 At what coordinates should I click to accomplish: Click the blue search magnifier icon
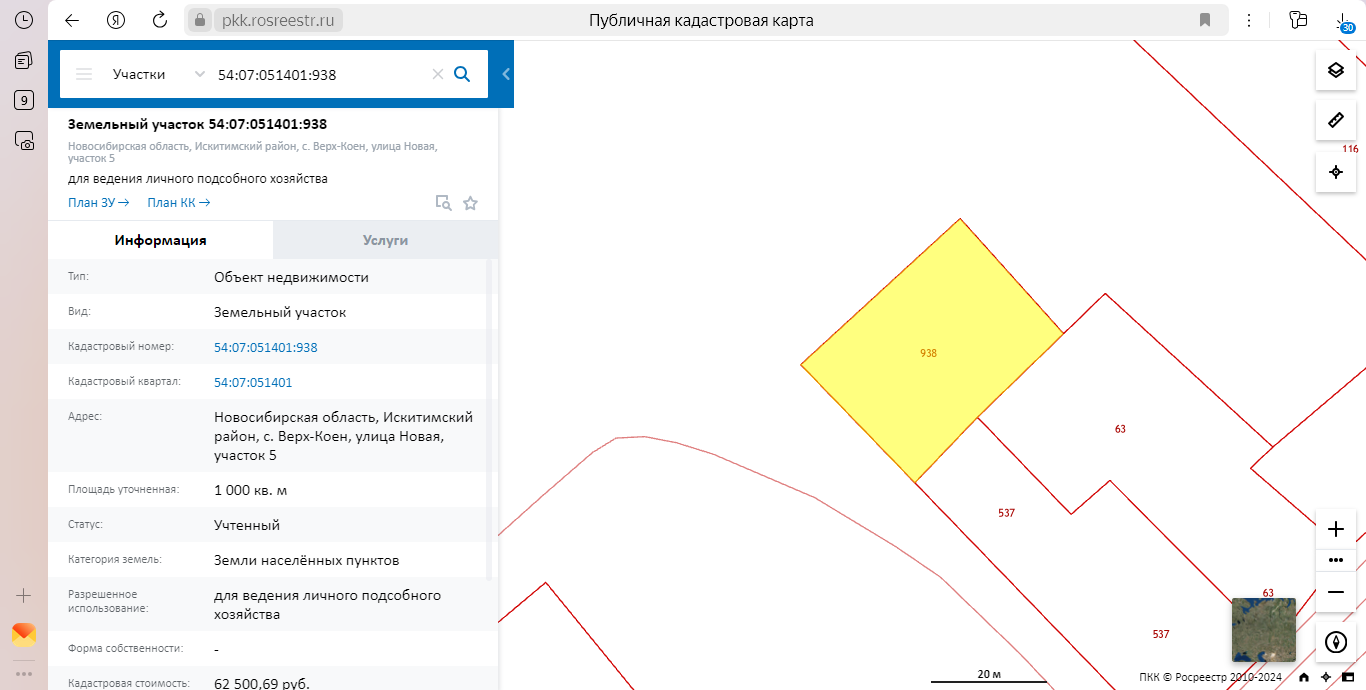(462, 74)
